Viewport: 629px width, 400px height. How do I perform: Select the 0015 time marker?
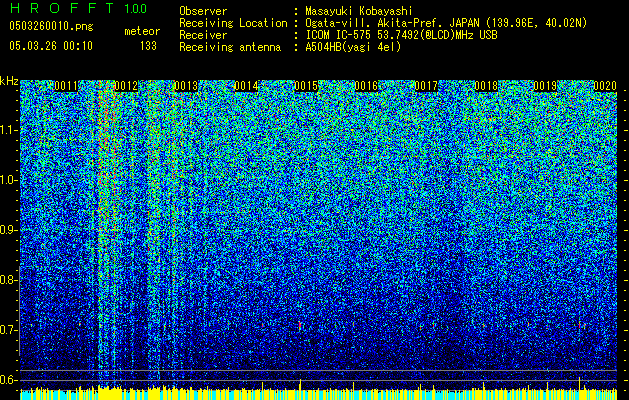[306, 86]
